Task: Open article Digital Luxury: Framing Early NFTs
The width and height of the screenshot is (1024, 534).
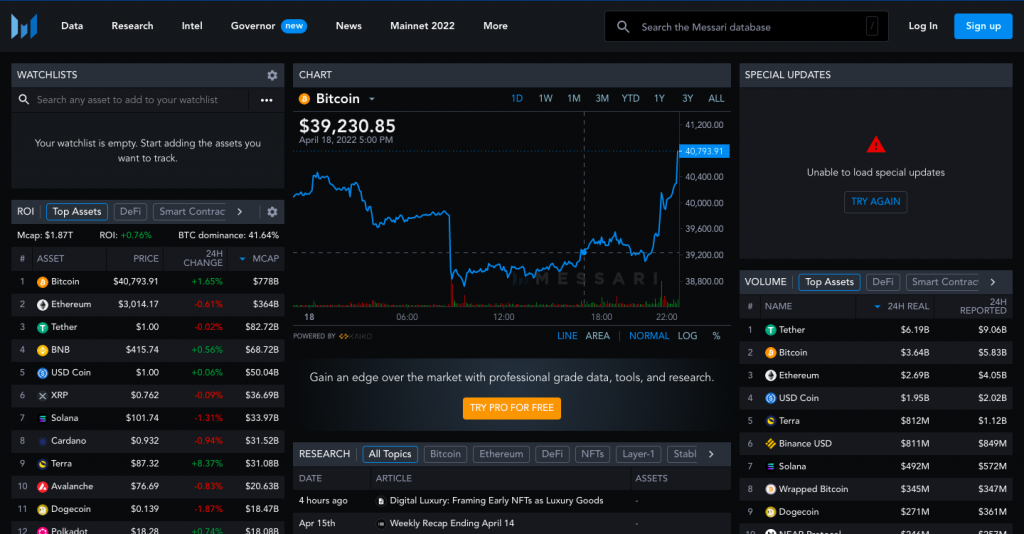Action: coord(496,501)
